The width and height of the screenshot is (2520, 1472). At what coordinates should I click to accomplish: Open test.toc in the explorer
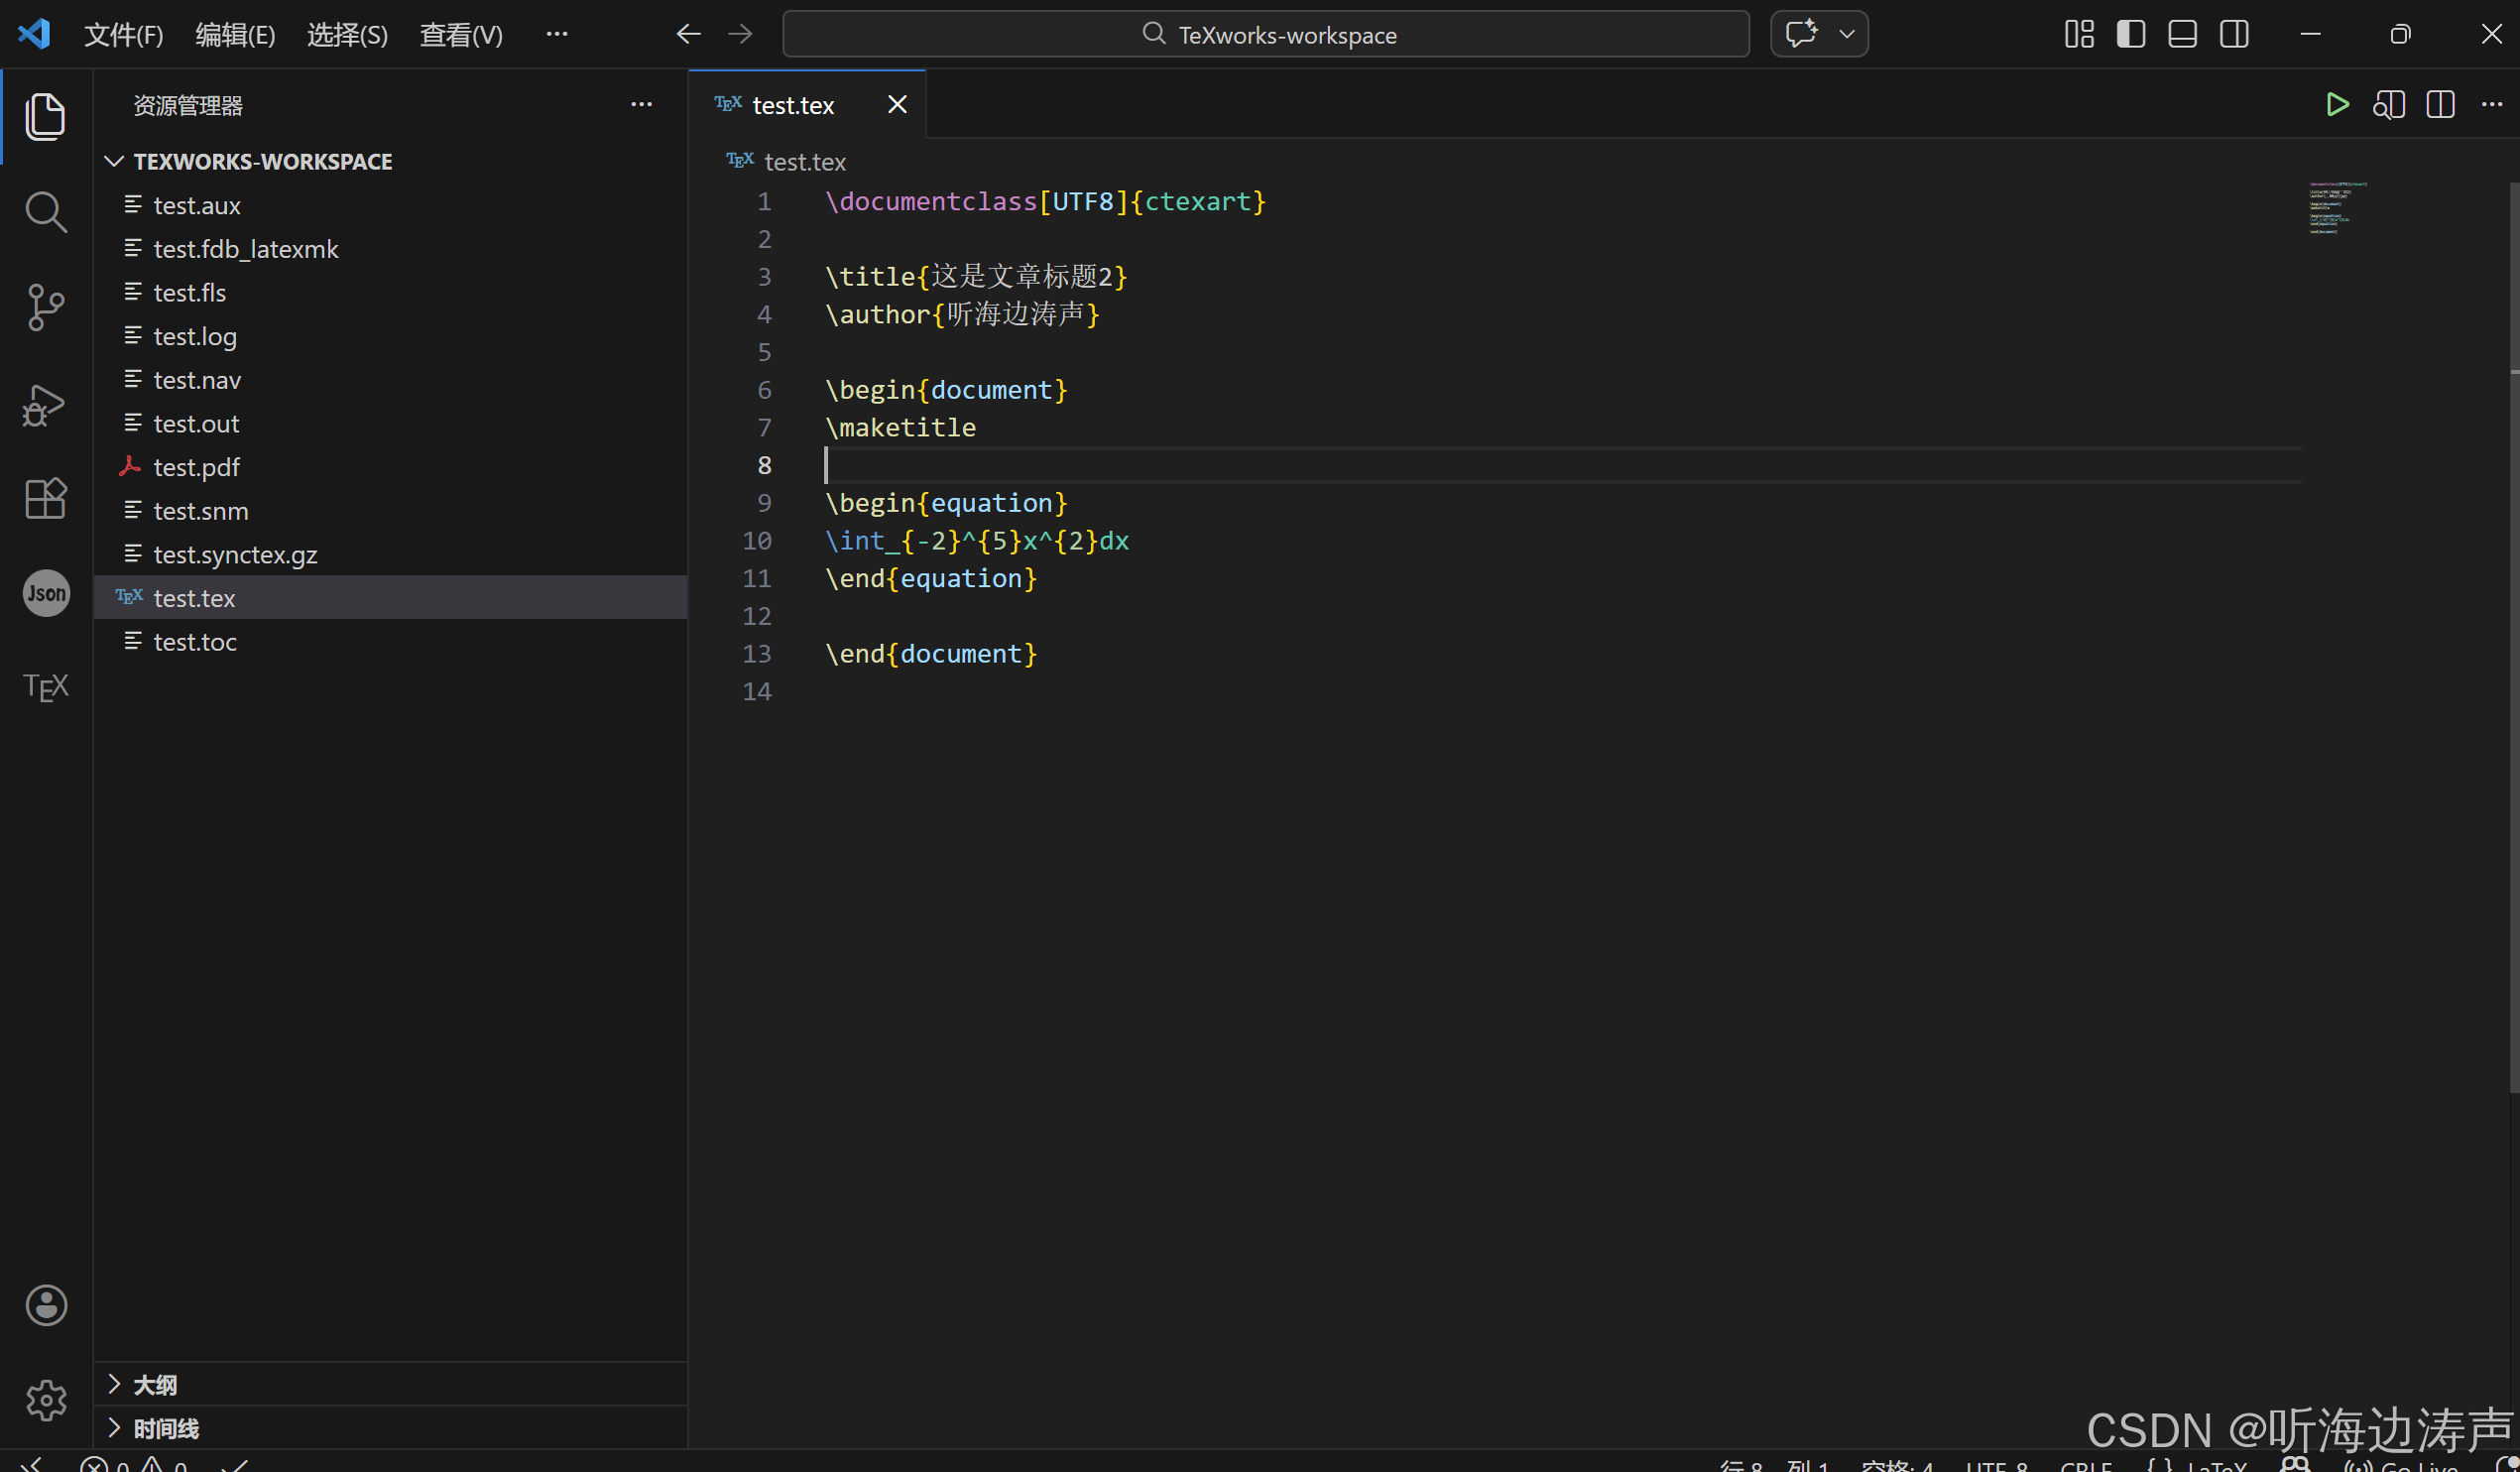click(392, 642)
